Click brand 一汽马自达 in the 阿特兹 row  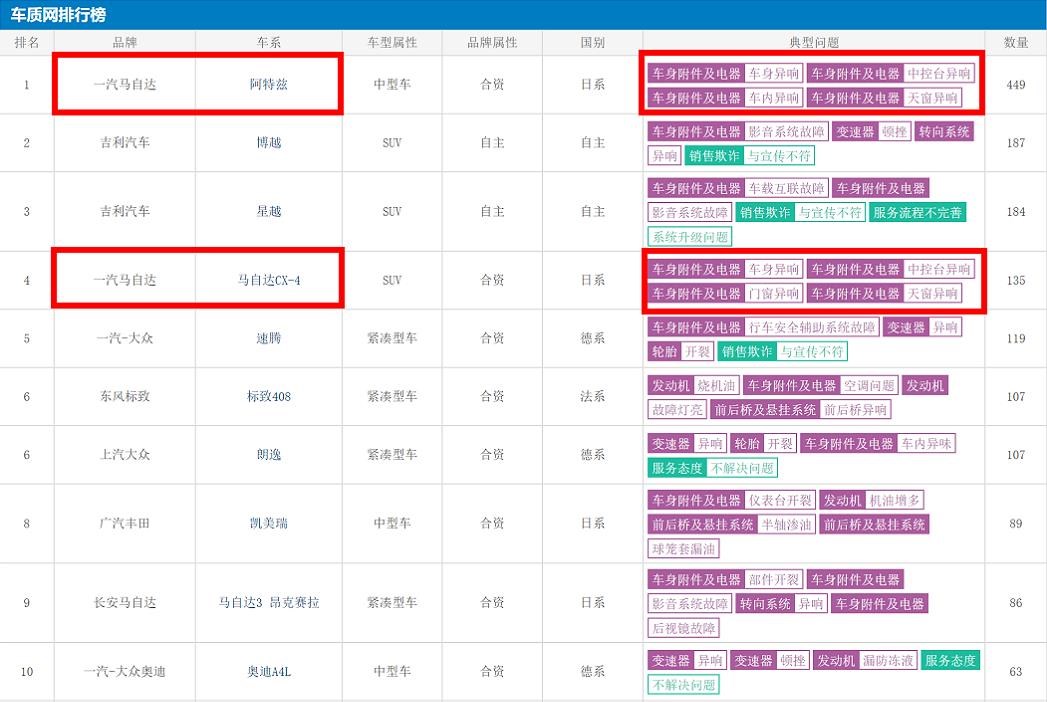click(x=125, y=84)
